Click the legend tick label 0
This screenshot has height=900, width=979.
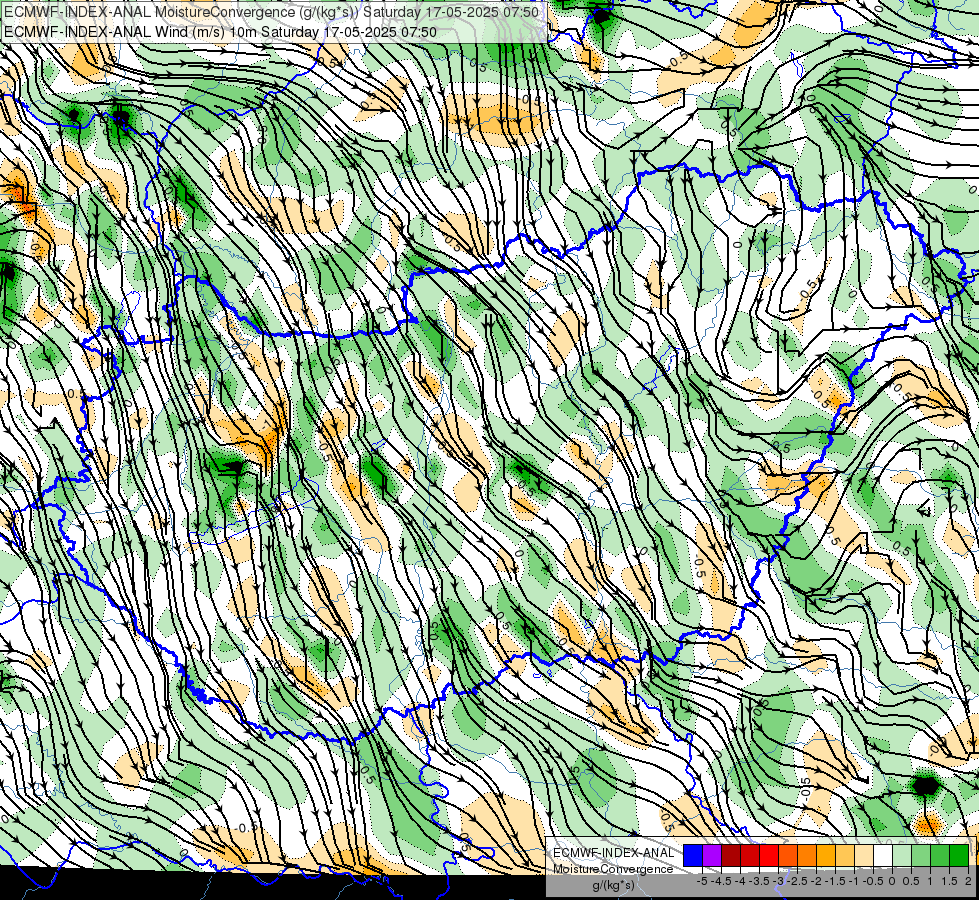click(892, 881)
